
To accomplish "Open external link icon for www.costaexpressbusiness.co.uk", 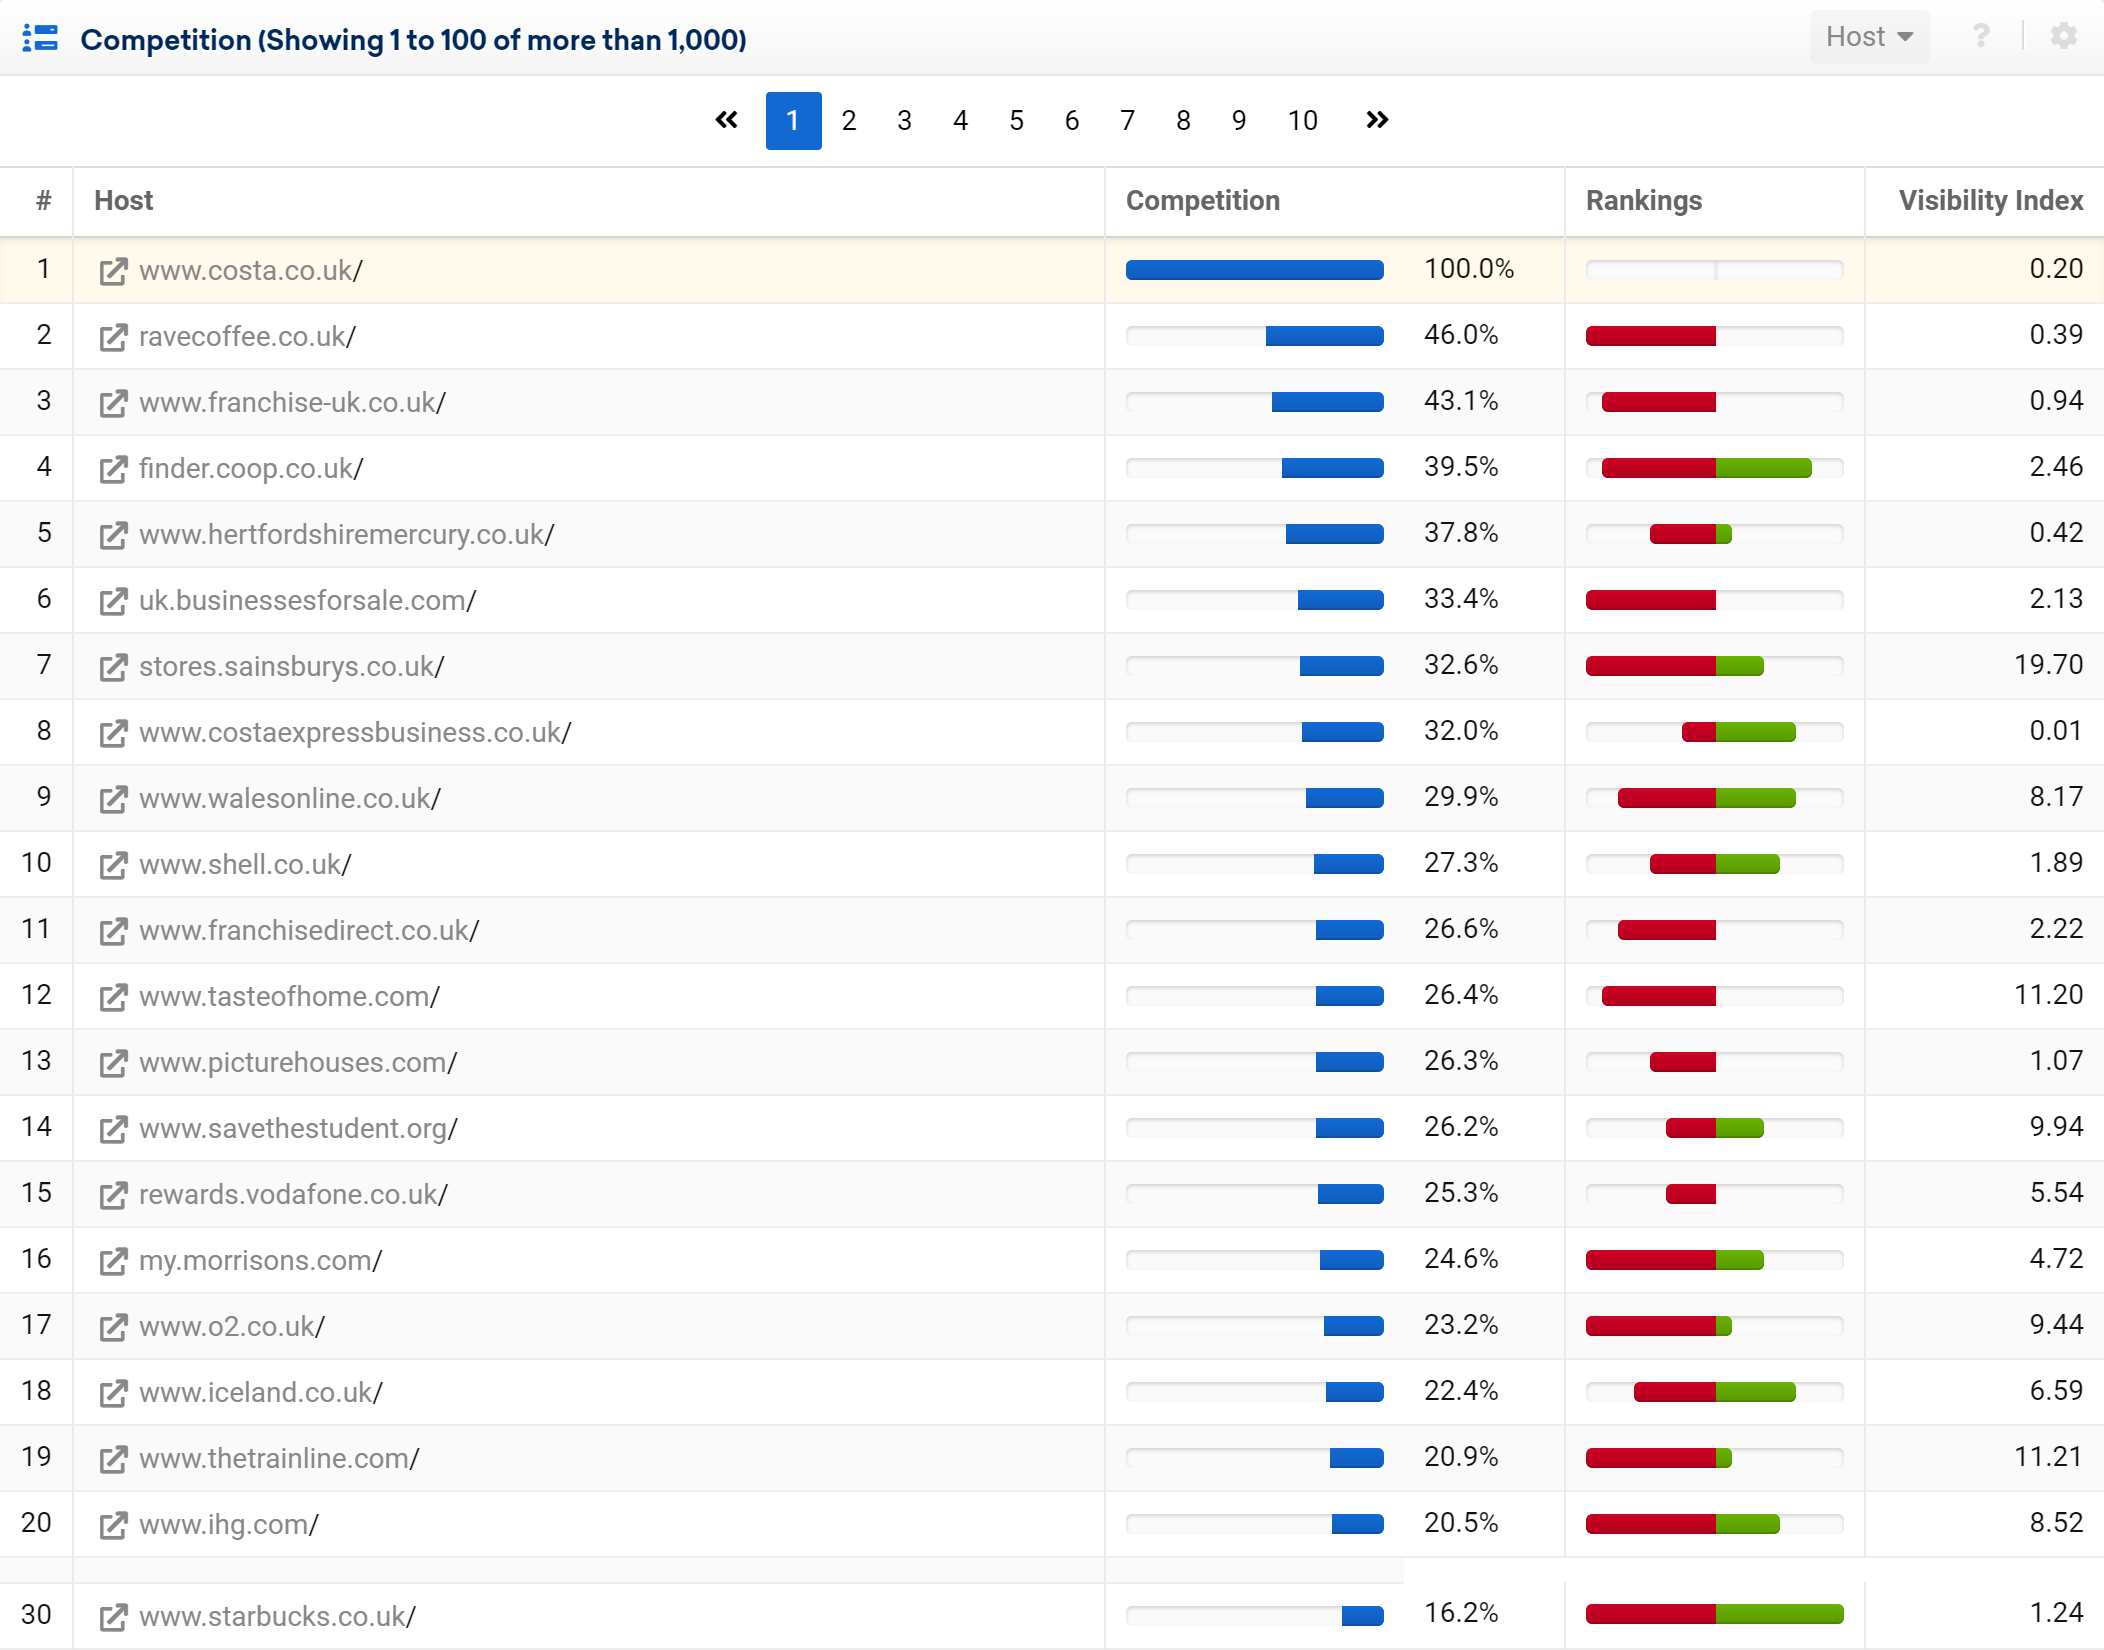I will tap(114, 733).
